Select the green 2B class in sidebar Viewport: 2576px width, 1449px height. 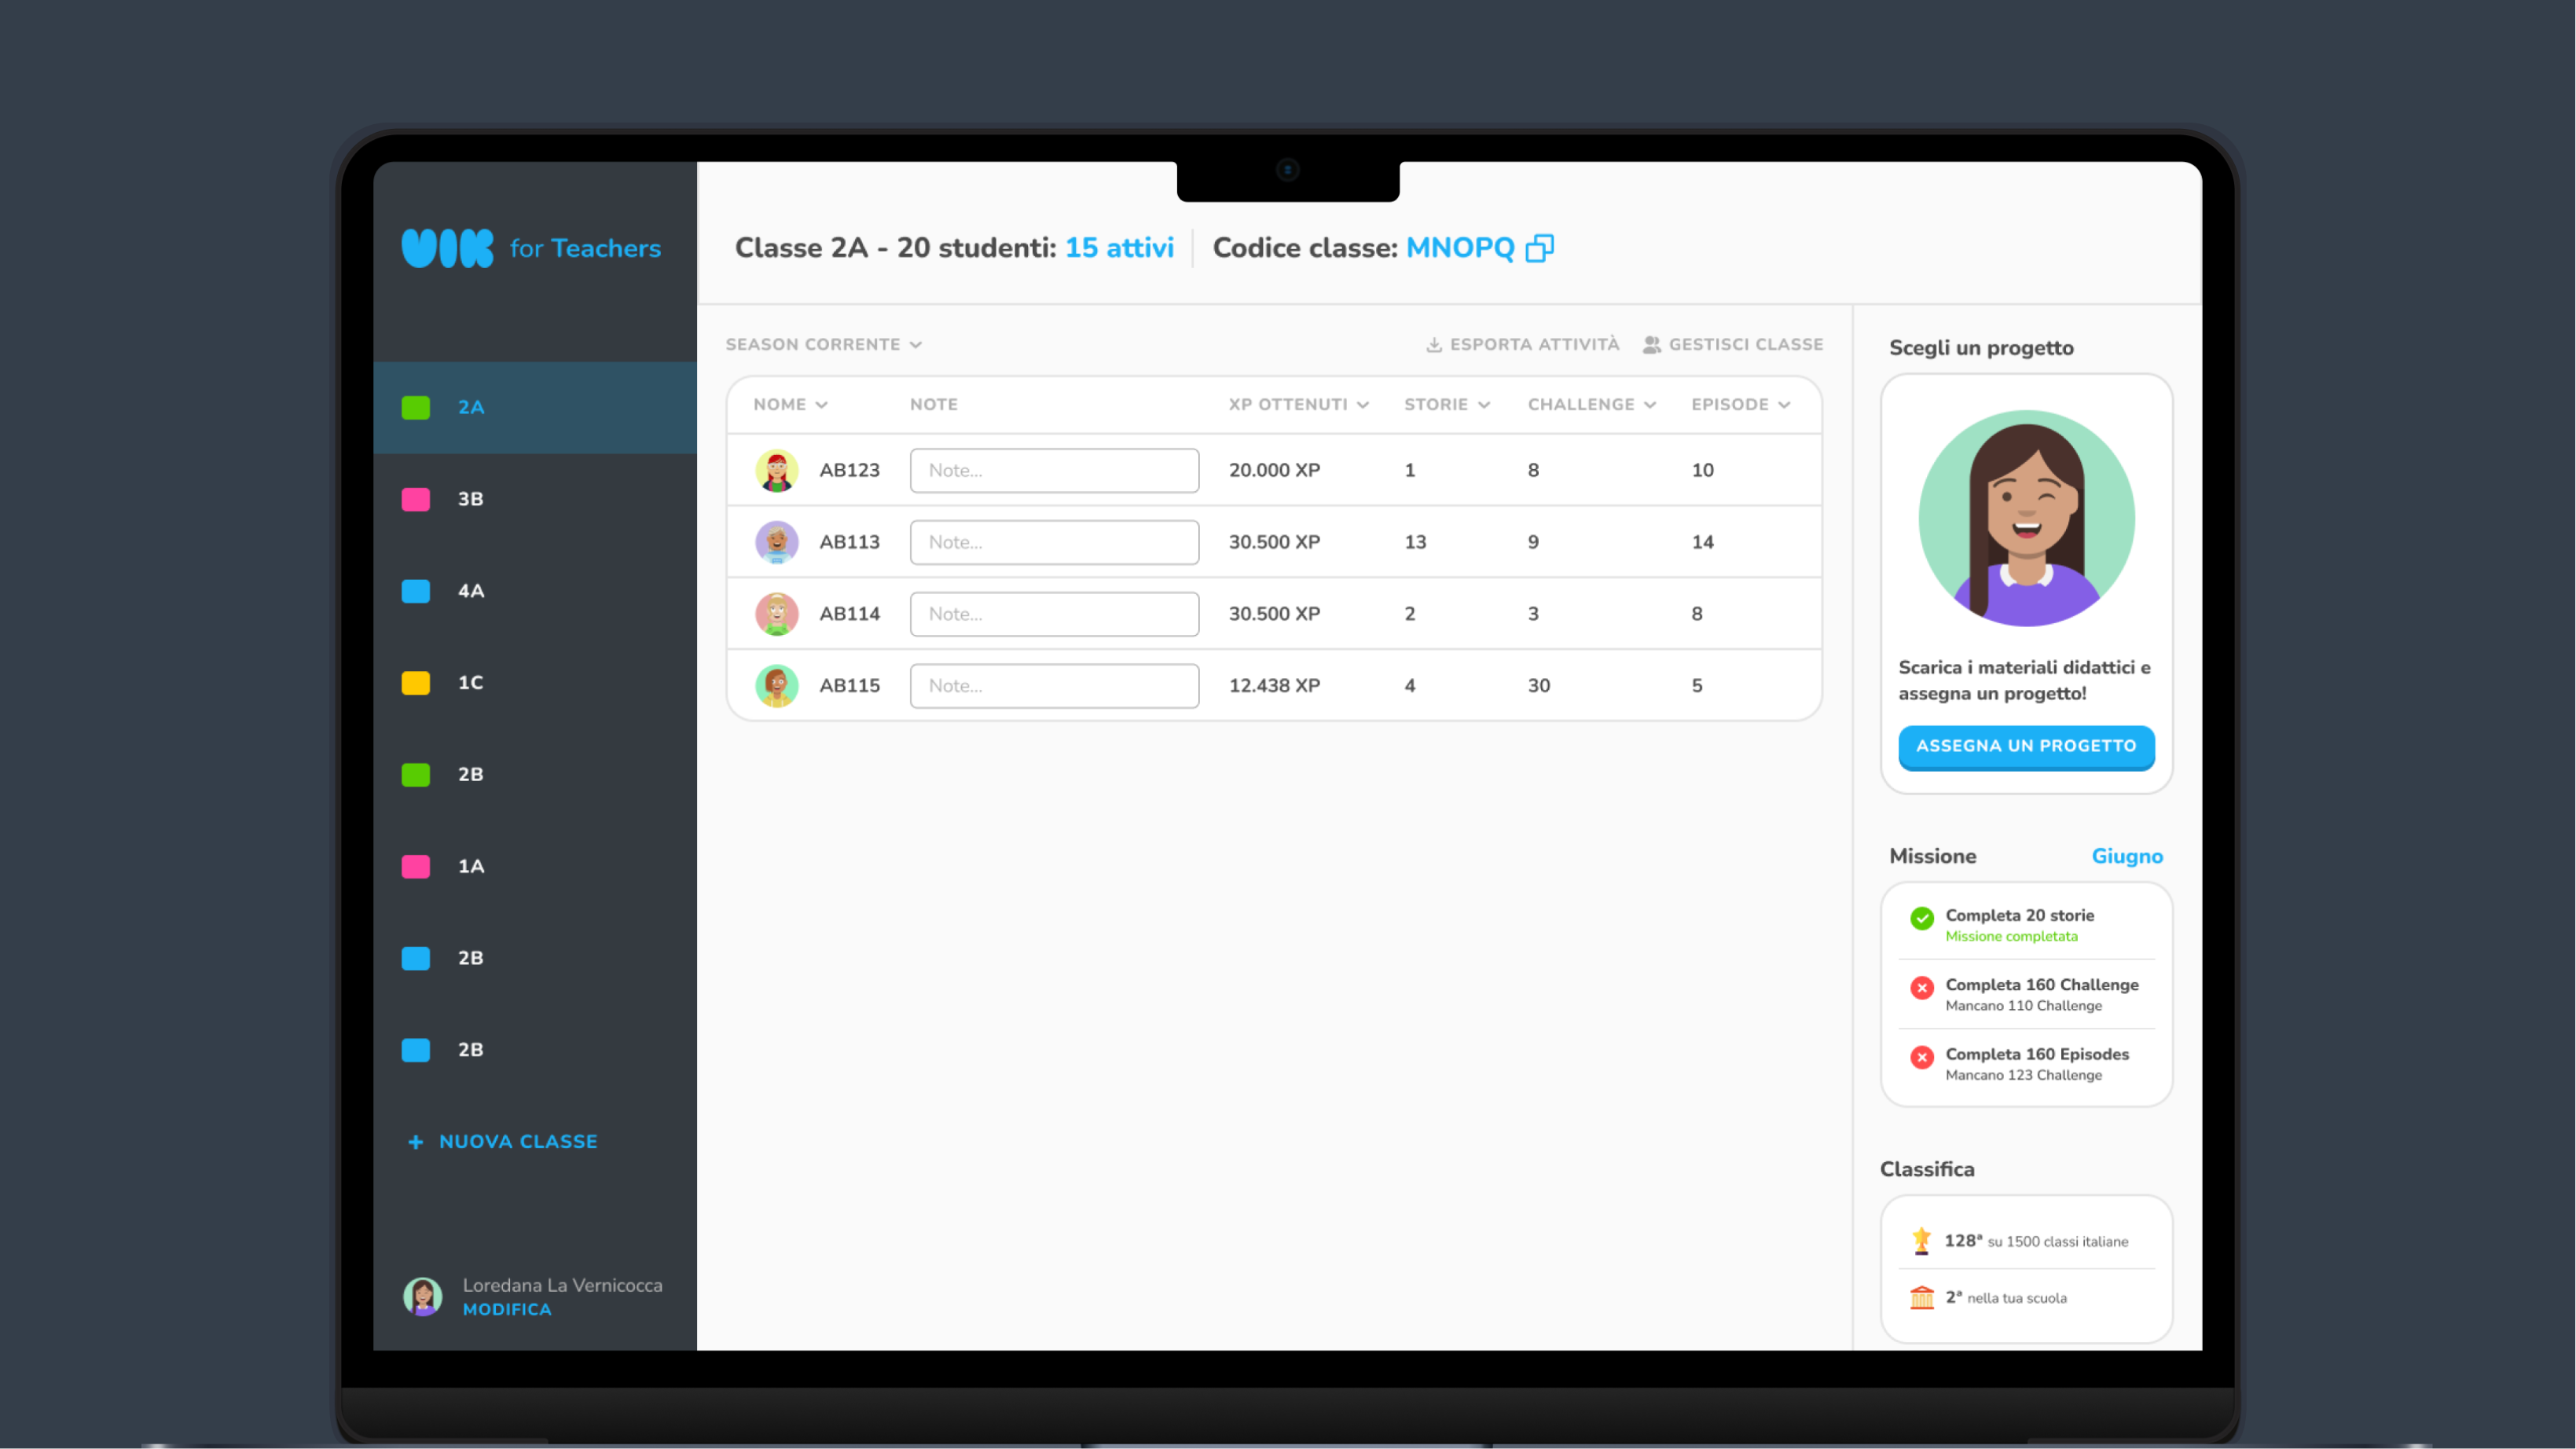(535, 775)
